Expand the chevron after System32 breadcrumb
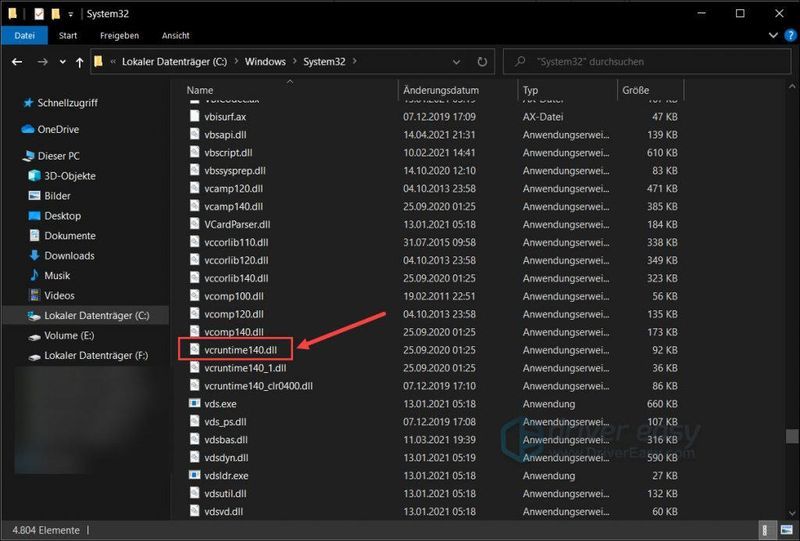 (355, 62)
